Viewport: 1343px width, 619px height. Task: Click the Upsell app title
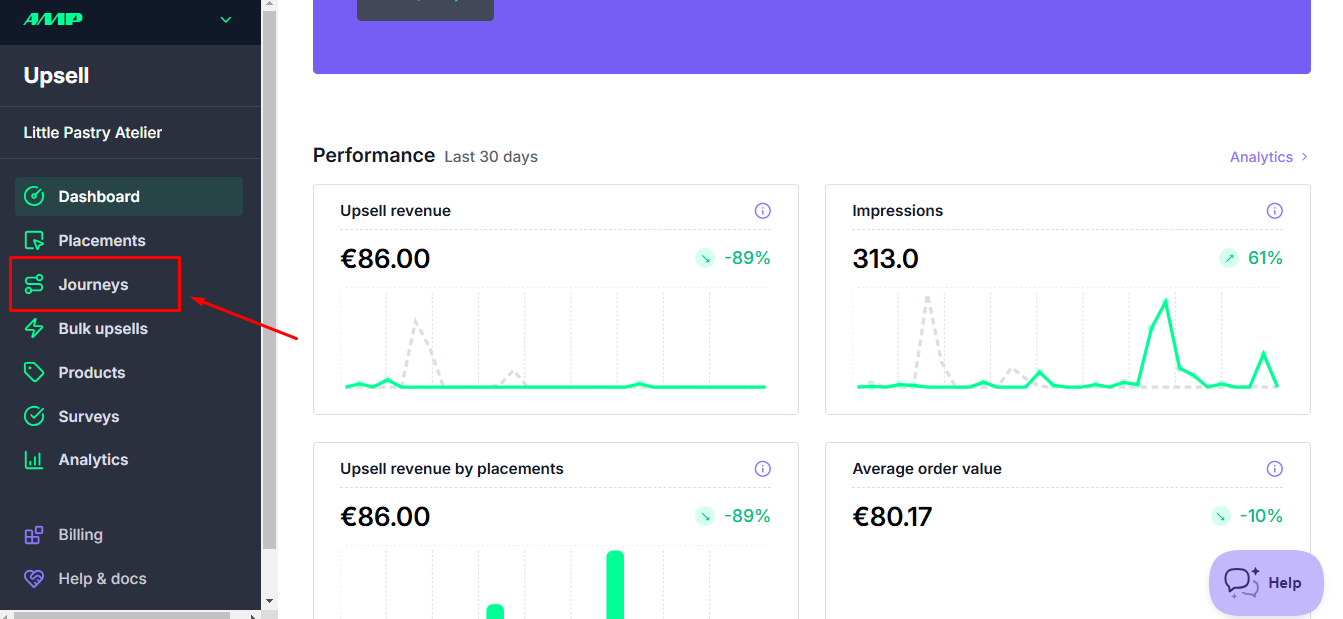(56, 75)
